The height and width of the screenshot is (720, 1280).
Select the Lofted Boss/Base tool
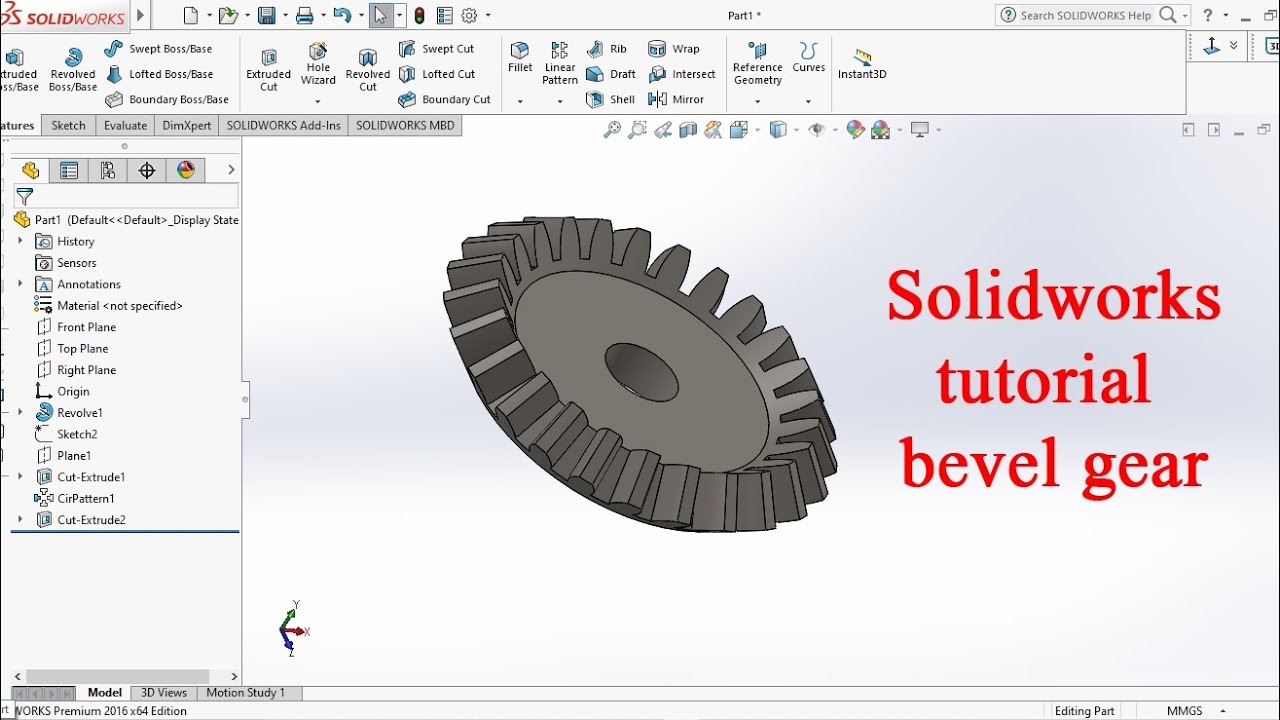[158, 74]
